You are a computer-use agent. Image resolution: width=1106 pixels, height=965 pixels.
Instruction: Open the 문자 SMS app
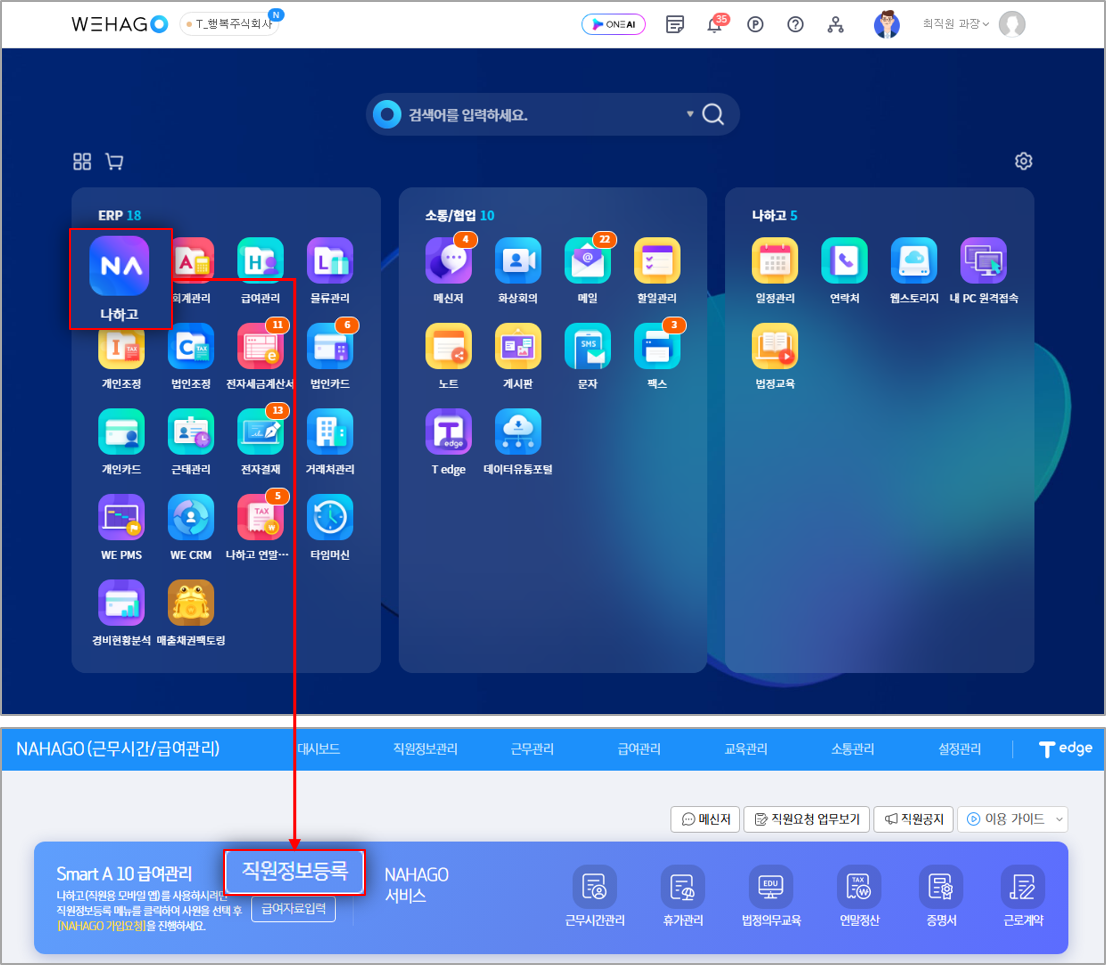(588, 346)
